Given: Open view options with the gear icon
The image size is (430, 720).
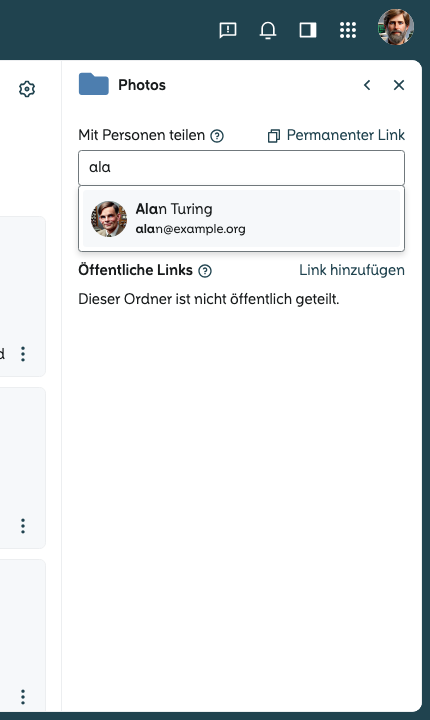Looking at the screenshot, I should tap(27, 89).
